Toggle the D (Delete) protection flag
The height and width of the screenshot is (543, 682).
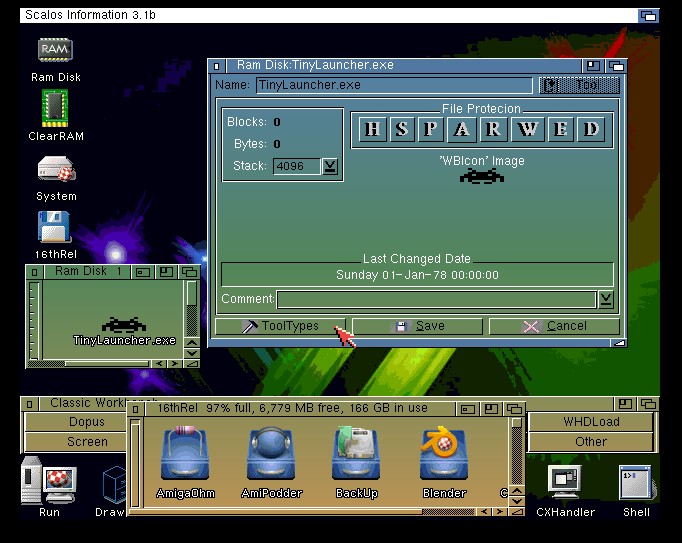pyautogui.click(x=592, y=129)
